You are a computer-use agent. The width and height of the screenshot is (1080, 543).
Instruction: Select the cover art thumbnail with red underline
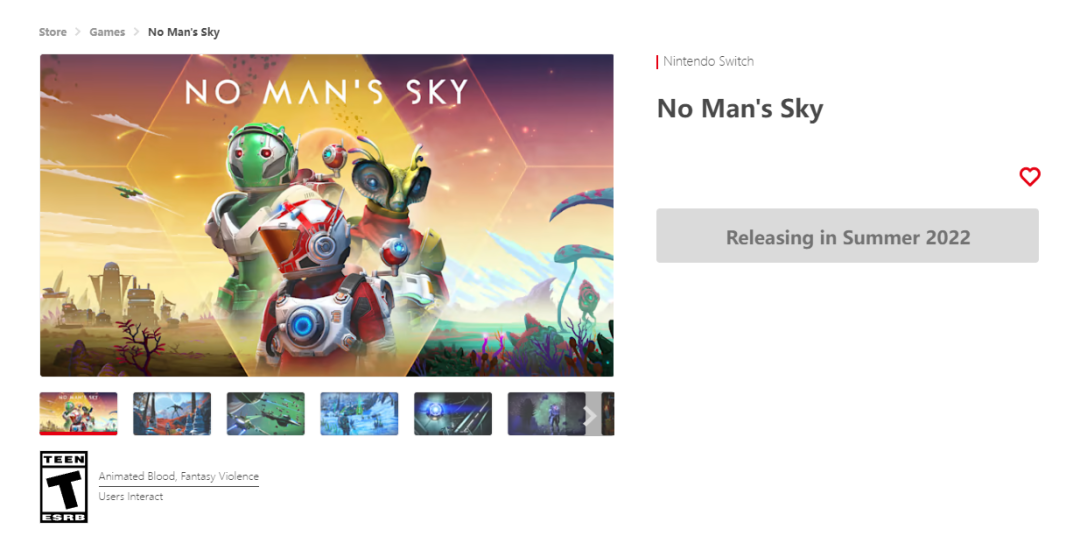79,413
